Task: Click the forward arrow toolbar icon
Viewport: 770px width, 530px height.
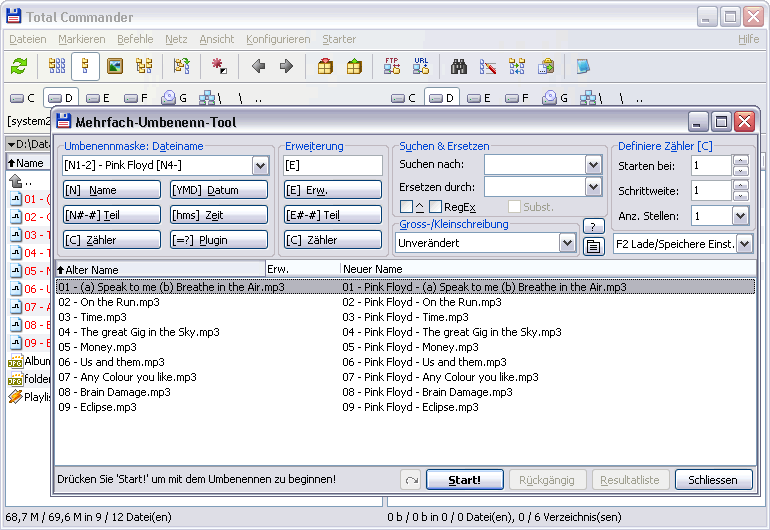Action: point(286,66)
